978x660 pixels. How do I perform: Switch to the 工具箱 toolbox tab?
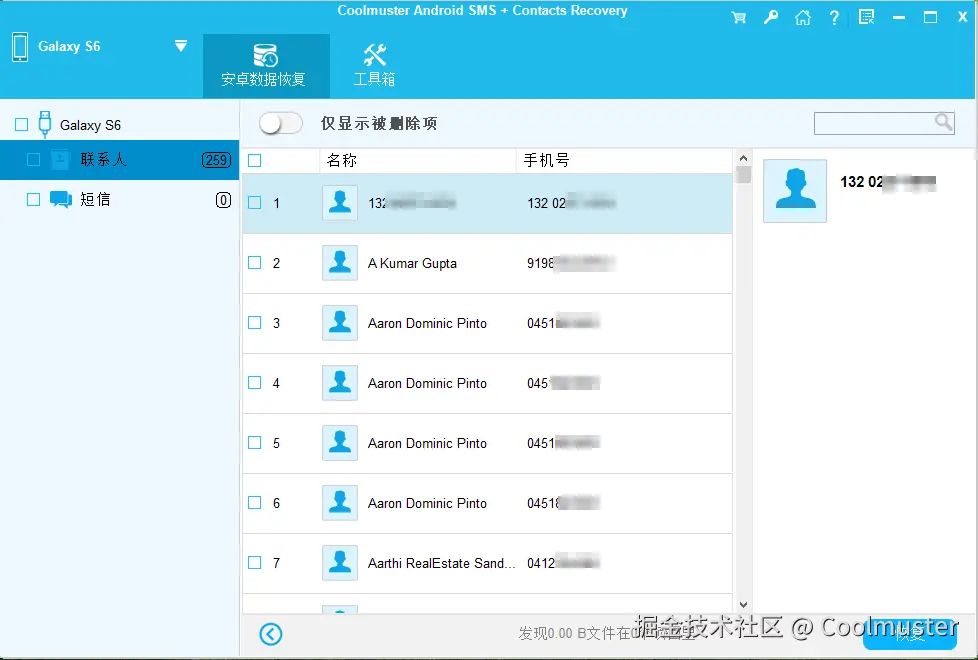[374, 65]
